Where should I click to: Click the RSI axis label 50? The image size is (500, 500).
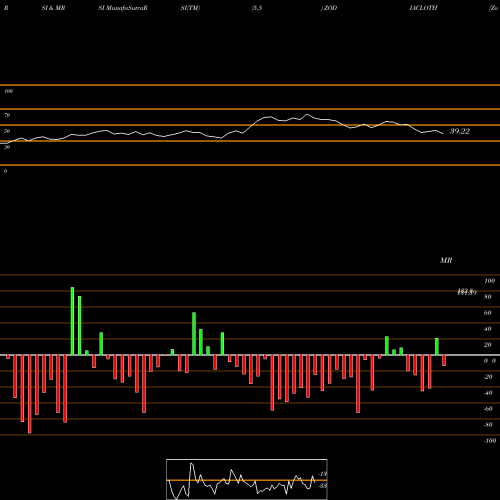click(7, 131)
